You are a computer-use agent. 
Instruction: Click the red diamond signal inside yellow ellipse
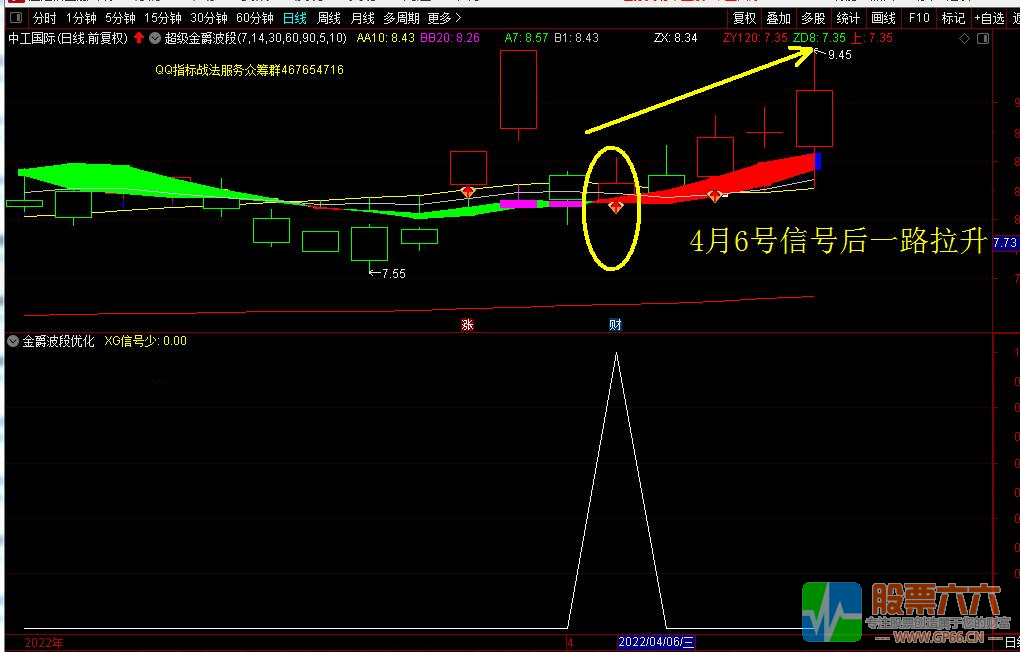pos(616,207)
